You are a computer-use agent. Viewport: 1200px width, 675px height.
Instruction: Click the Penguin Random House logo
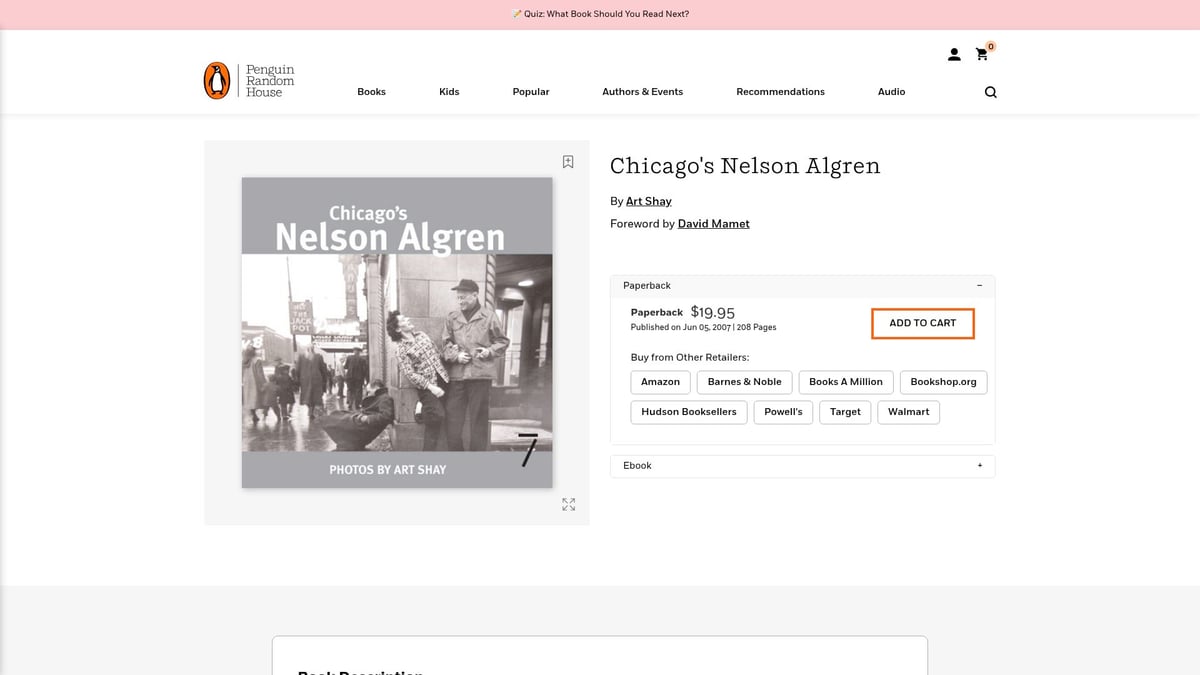pos(249,81)
